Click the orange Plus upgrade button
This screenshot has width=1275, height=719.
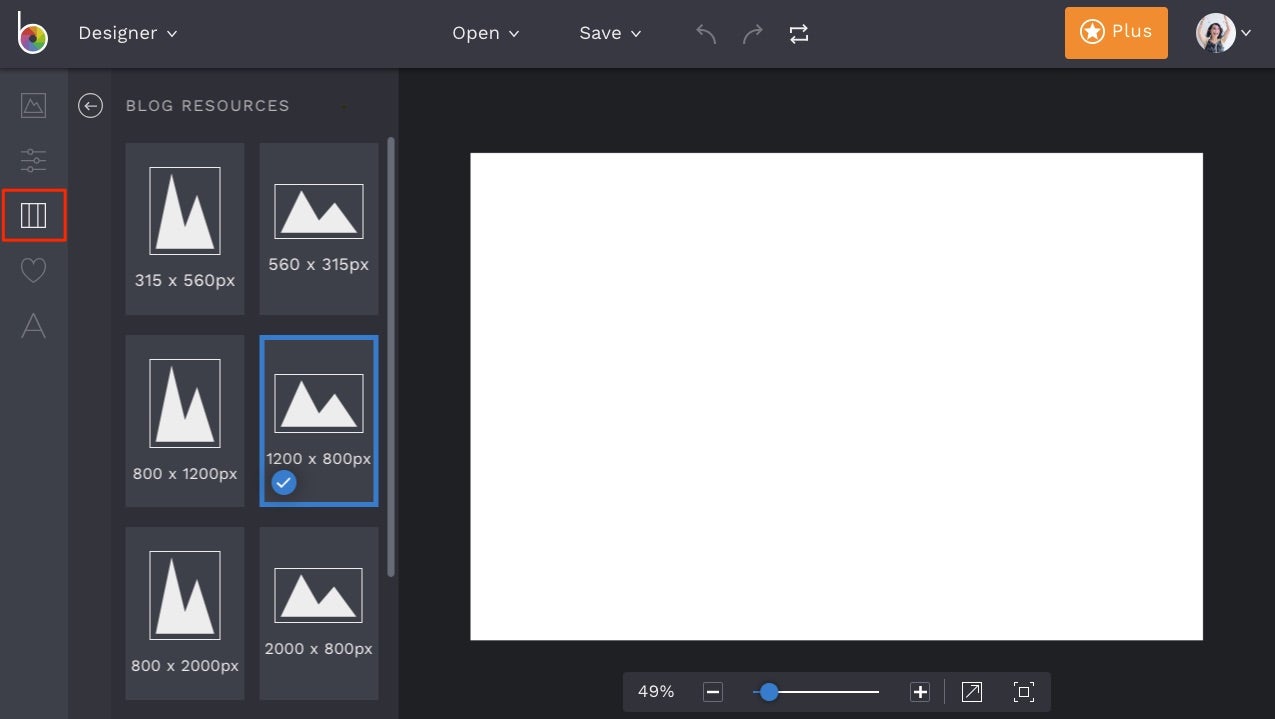click(1116, 32)
